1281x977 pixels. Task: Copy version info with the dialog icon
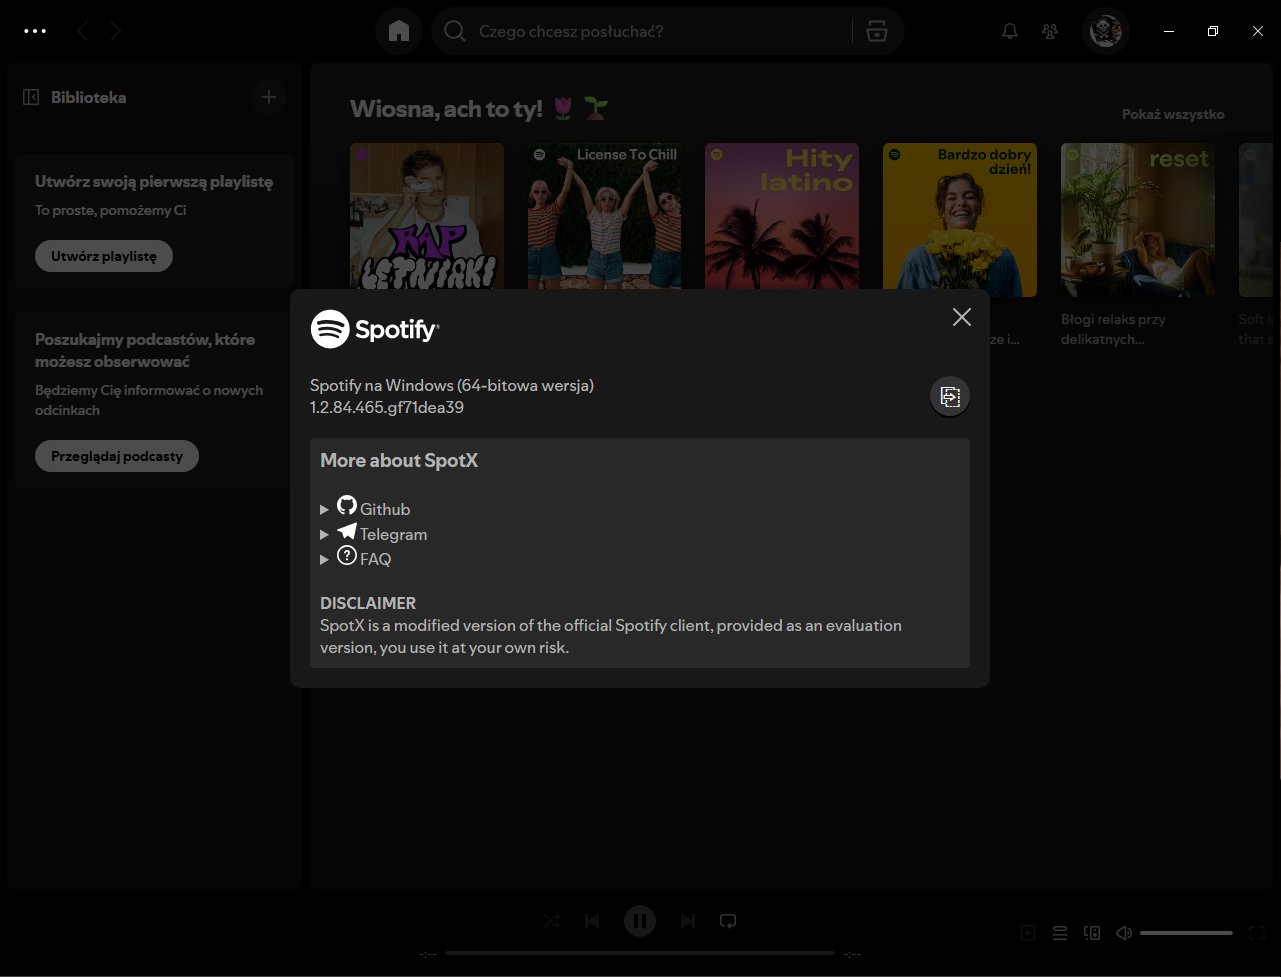click(x=950, y=397)
